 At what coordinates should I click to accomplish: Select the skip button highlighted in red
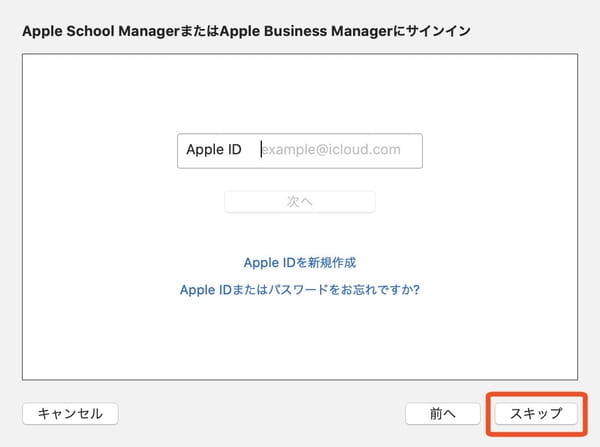[x=536, y=413]
